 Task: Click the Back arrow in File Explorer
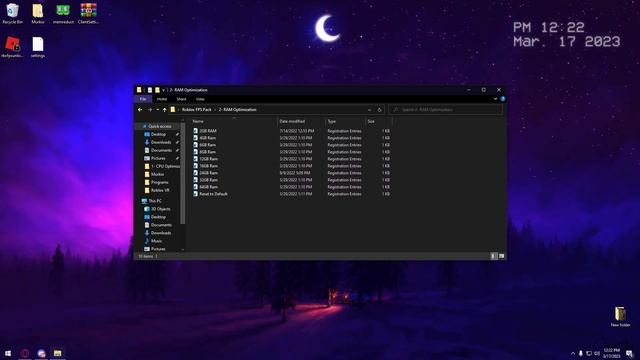pos(140,110)
